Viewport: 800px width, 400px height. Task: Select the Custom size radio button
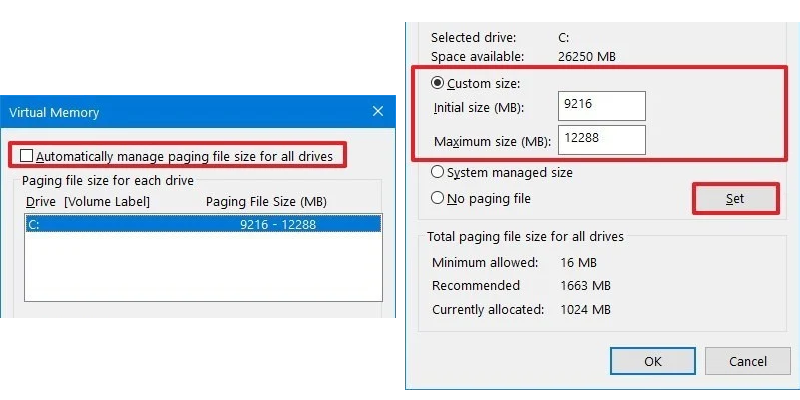pyautogui.click(x=437, y=83)
